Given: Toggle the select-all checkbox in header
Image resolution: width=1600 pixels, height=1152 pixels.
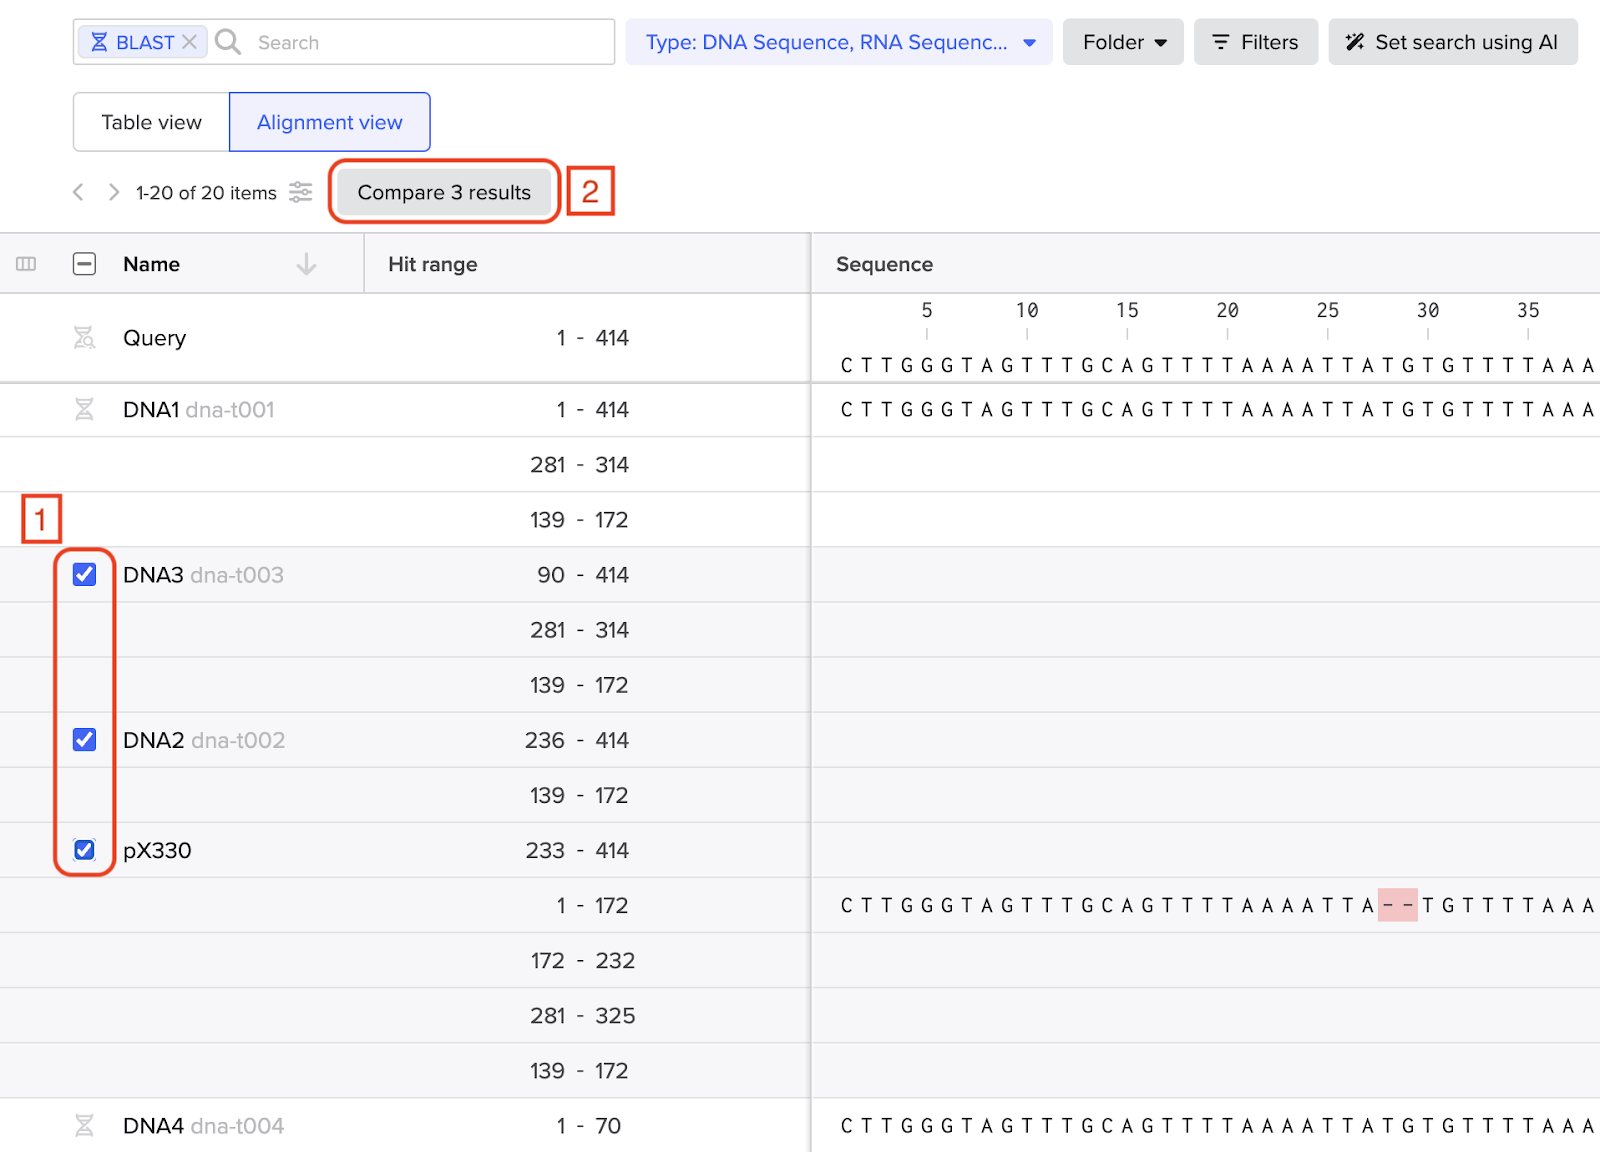Looking at the screenshot, I should pos(85,264).
